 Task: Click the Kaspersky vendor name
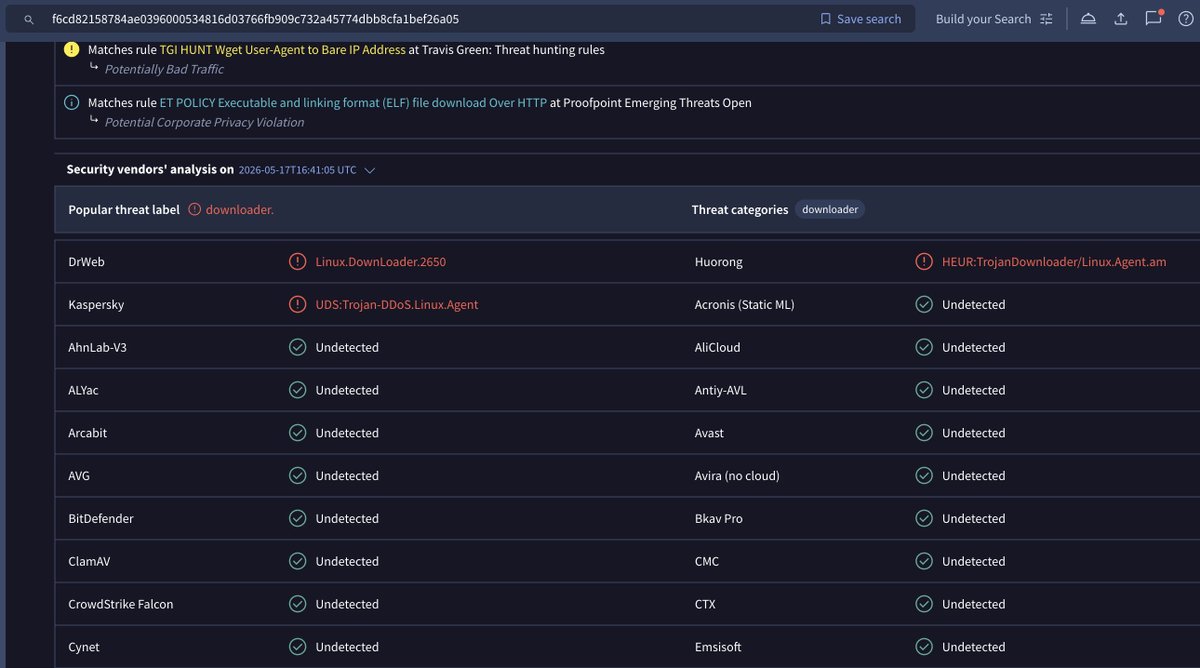point(96,305)
